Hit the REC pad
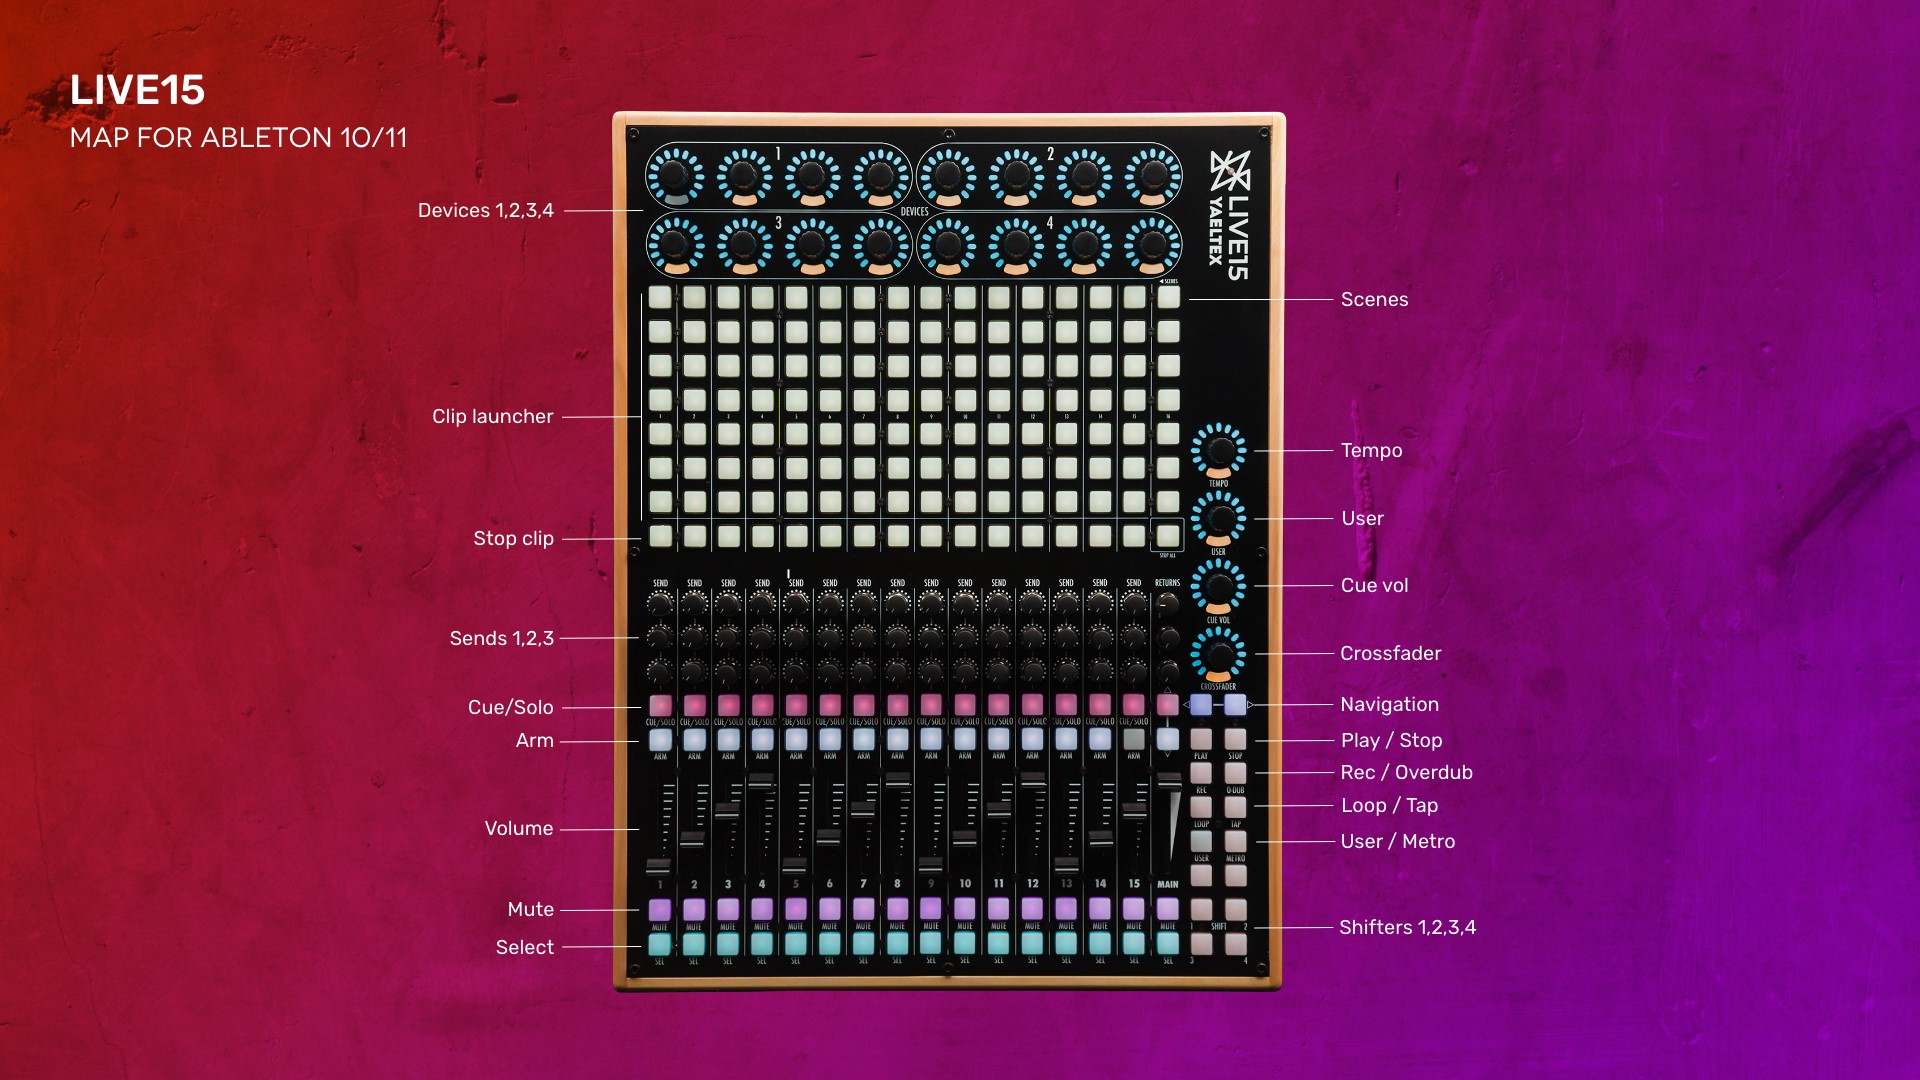 tap(1201, 773)
